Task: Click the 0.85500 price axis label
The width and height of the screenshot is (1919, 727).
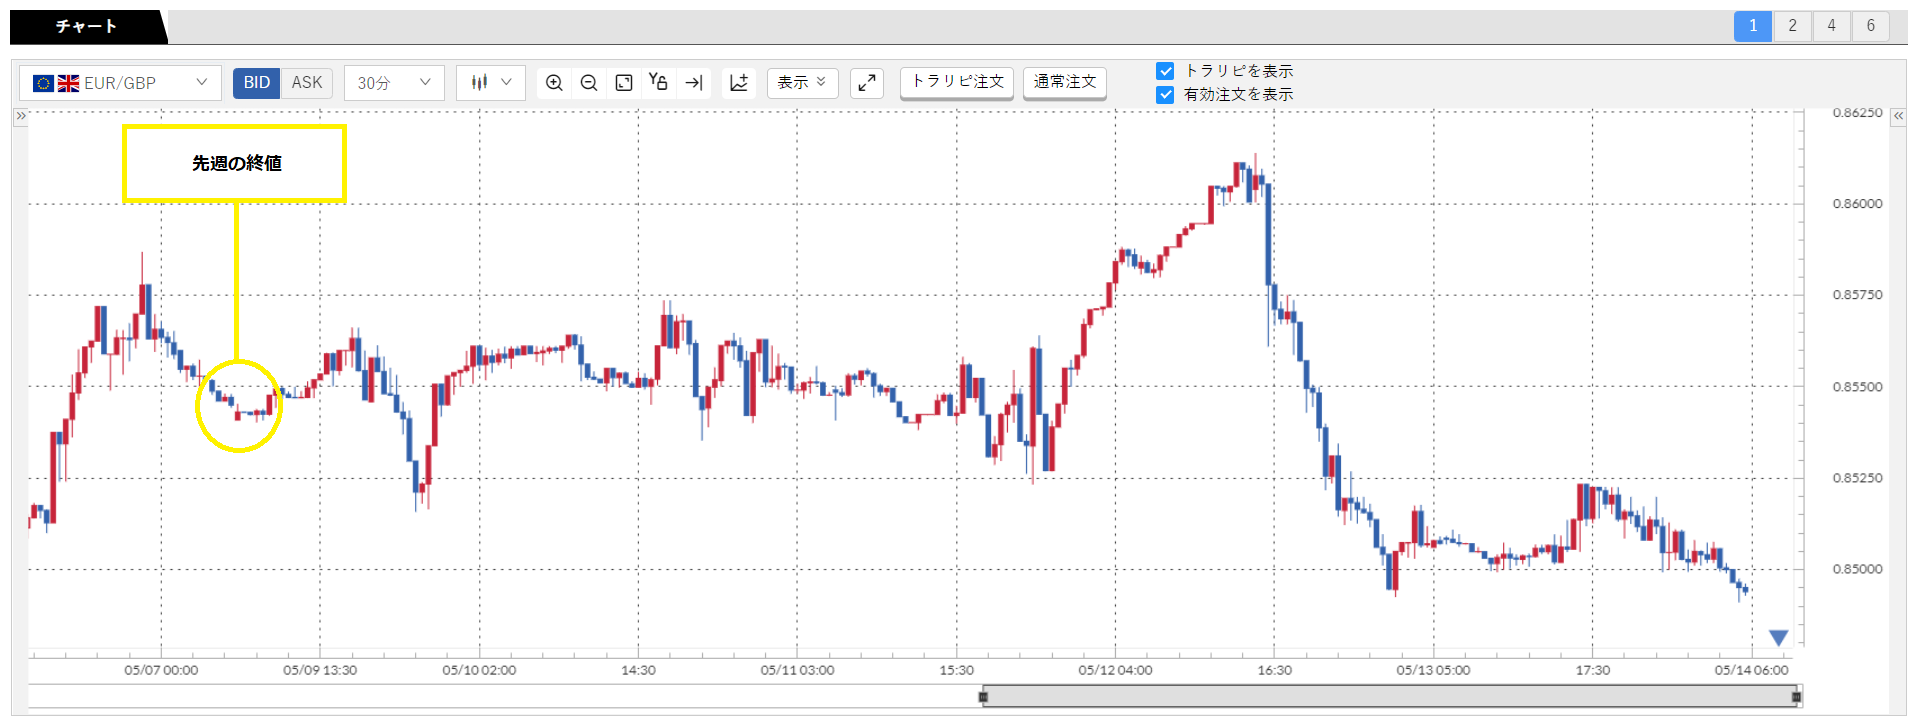Action: pos(1857,387)
